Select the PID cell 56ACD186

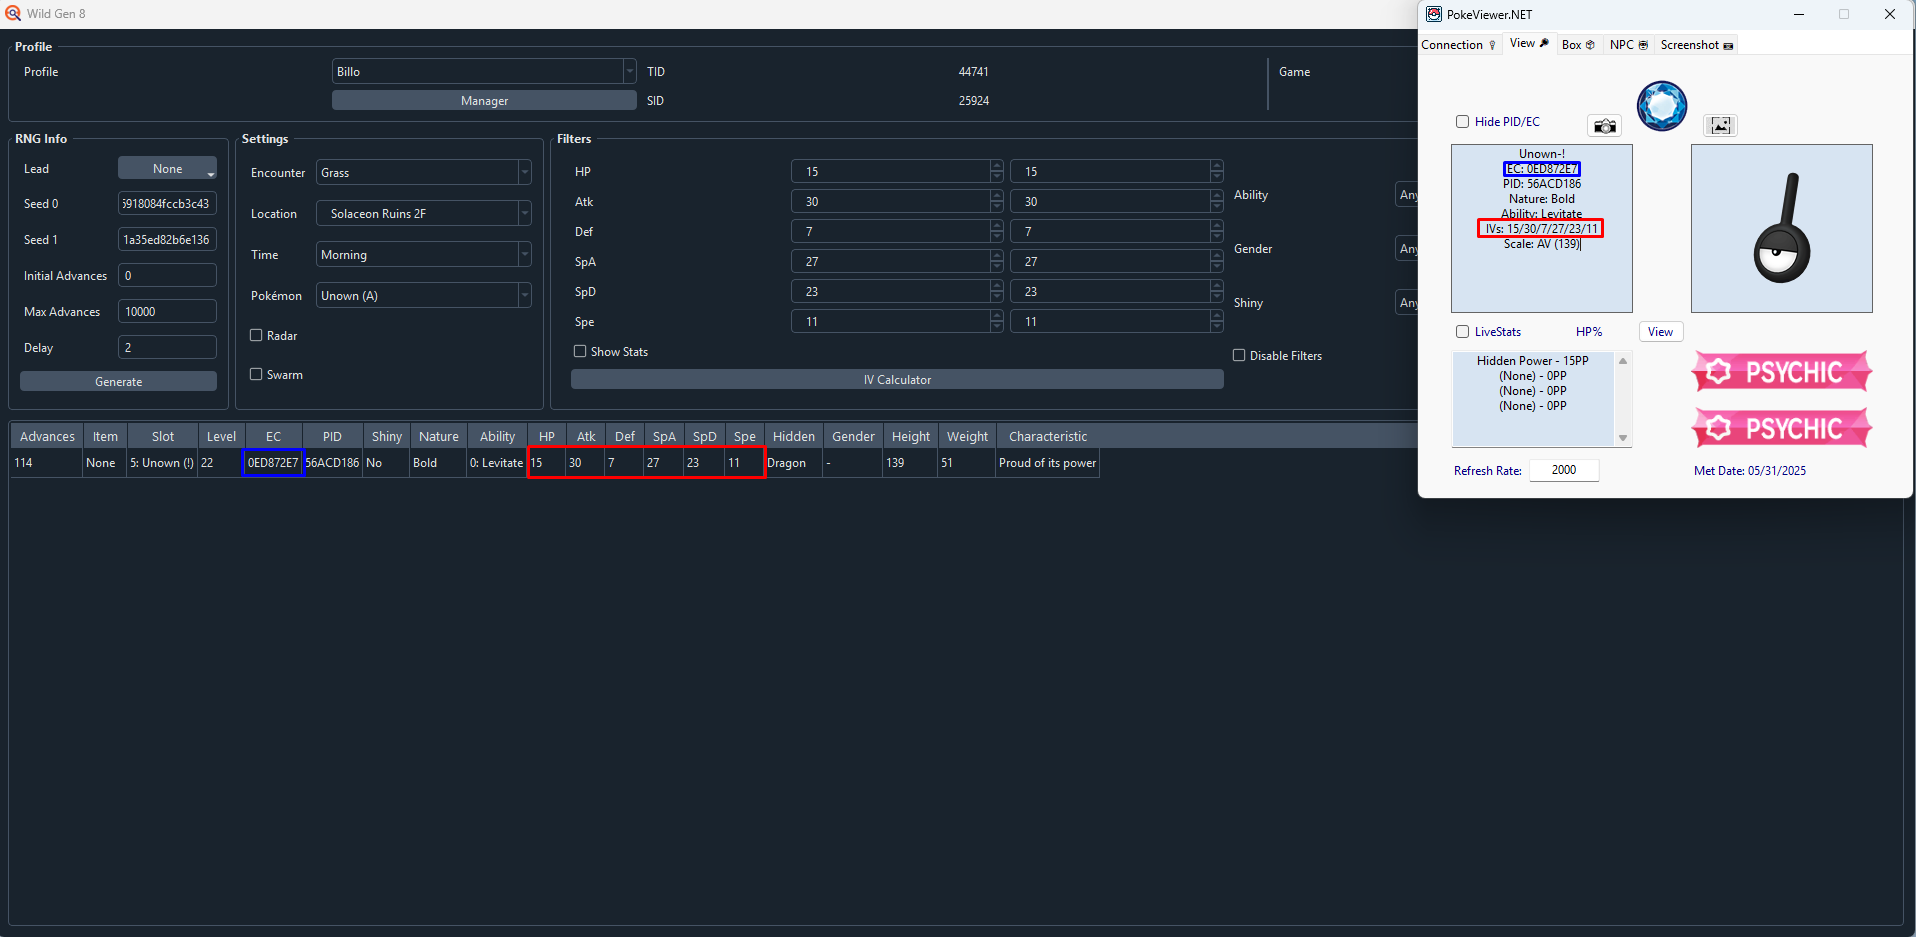click(332, 463)
